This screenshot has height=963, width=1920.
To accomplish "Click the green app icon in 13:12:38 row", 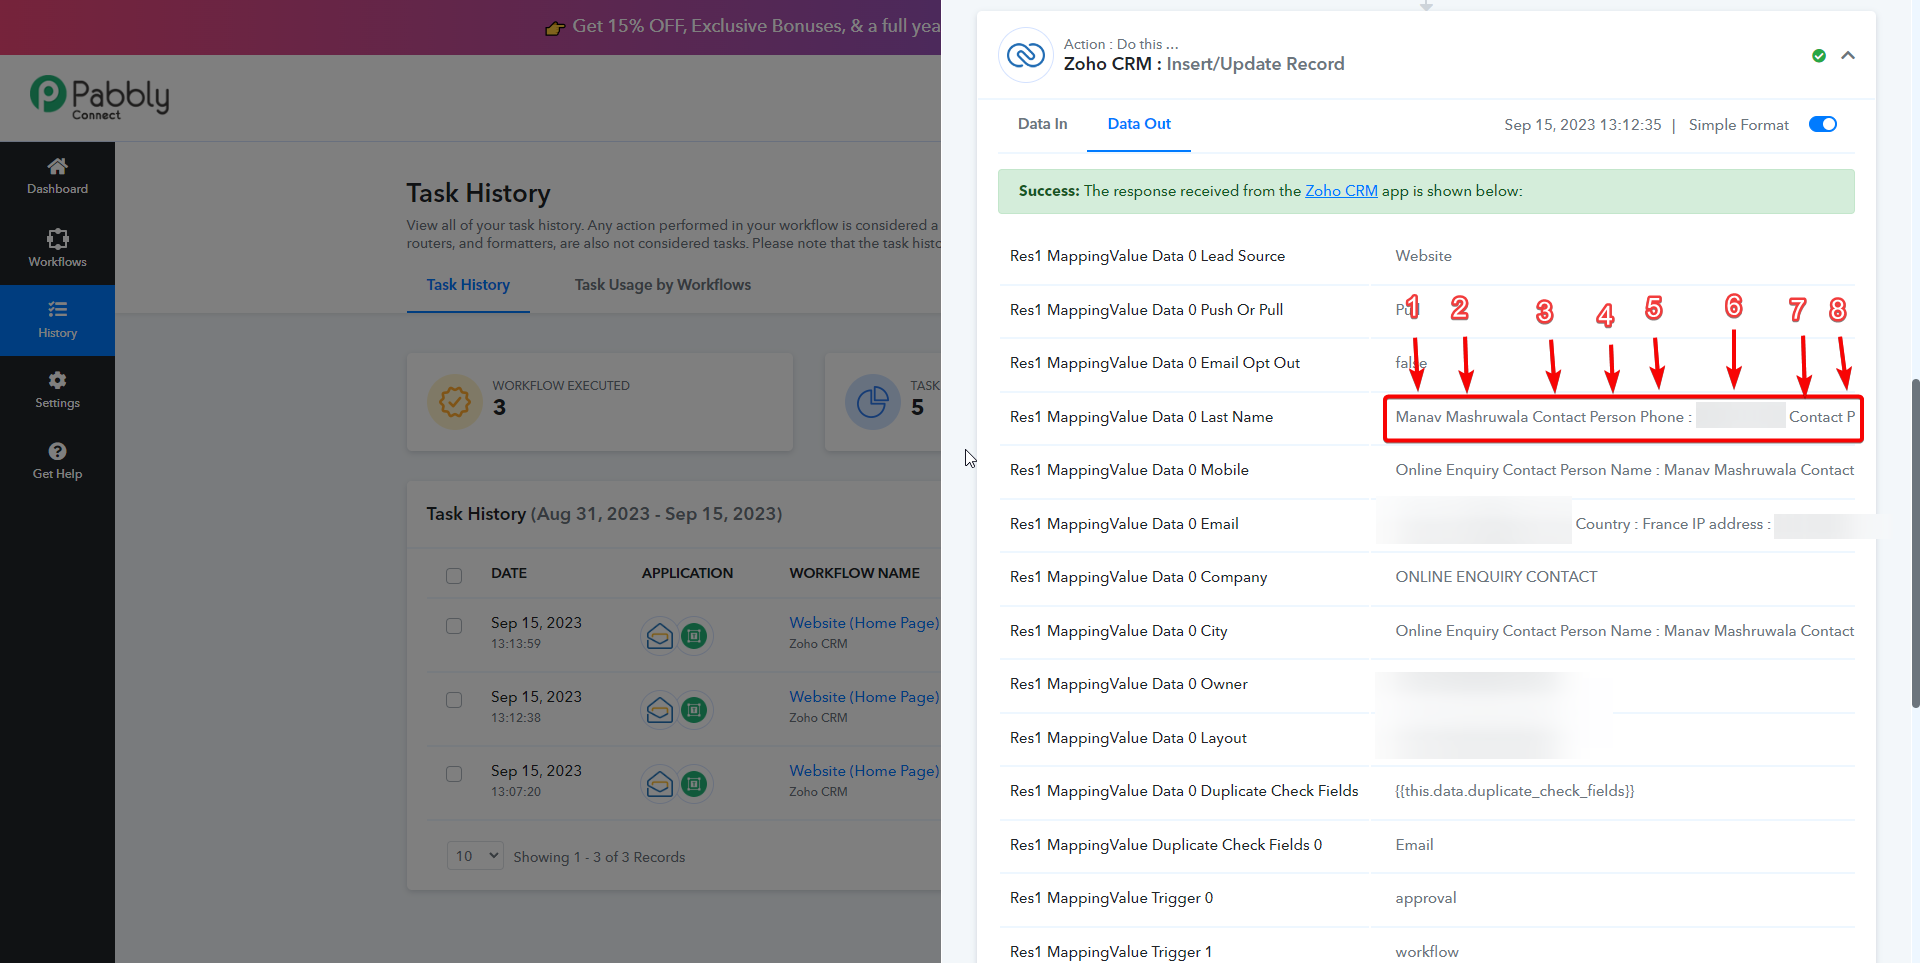I will 694,710.
